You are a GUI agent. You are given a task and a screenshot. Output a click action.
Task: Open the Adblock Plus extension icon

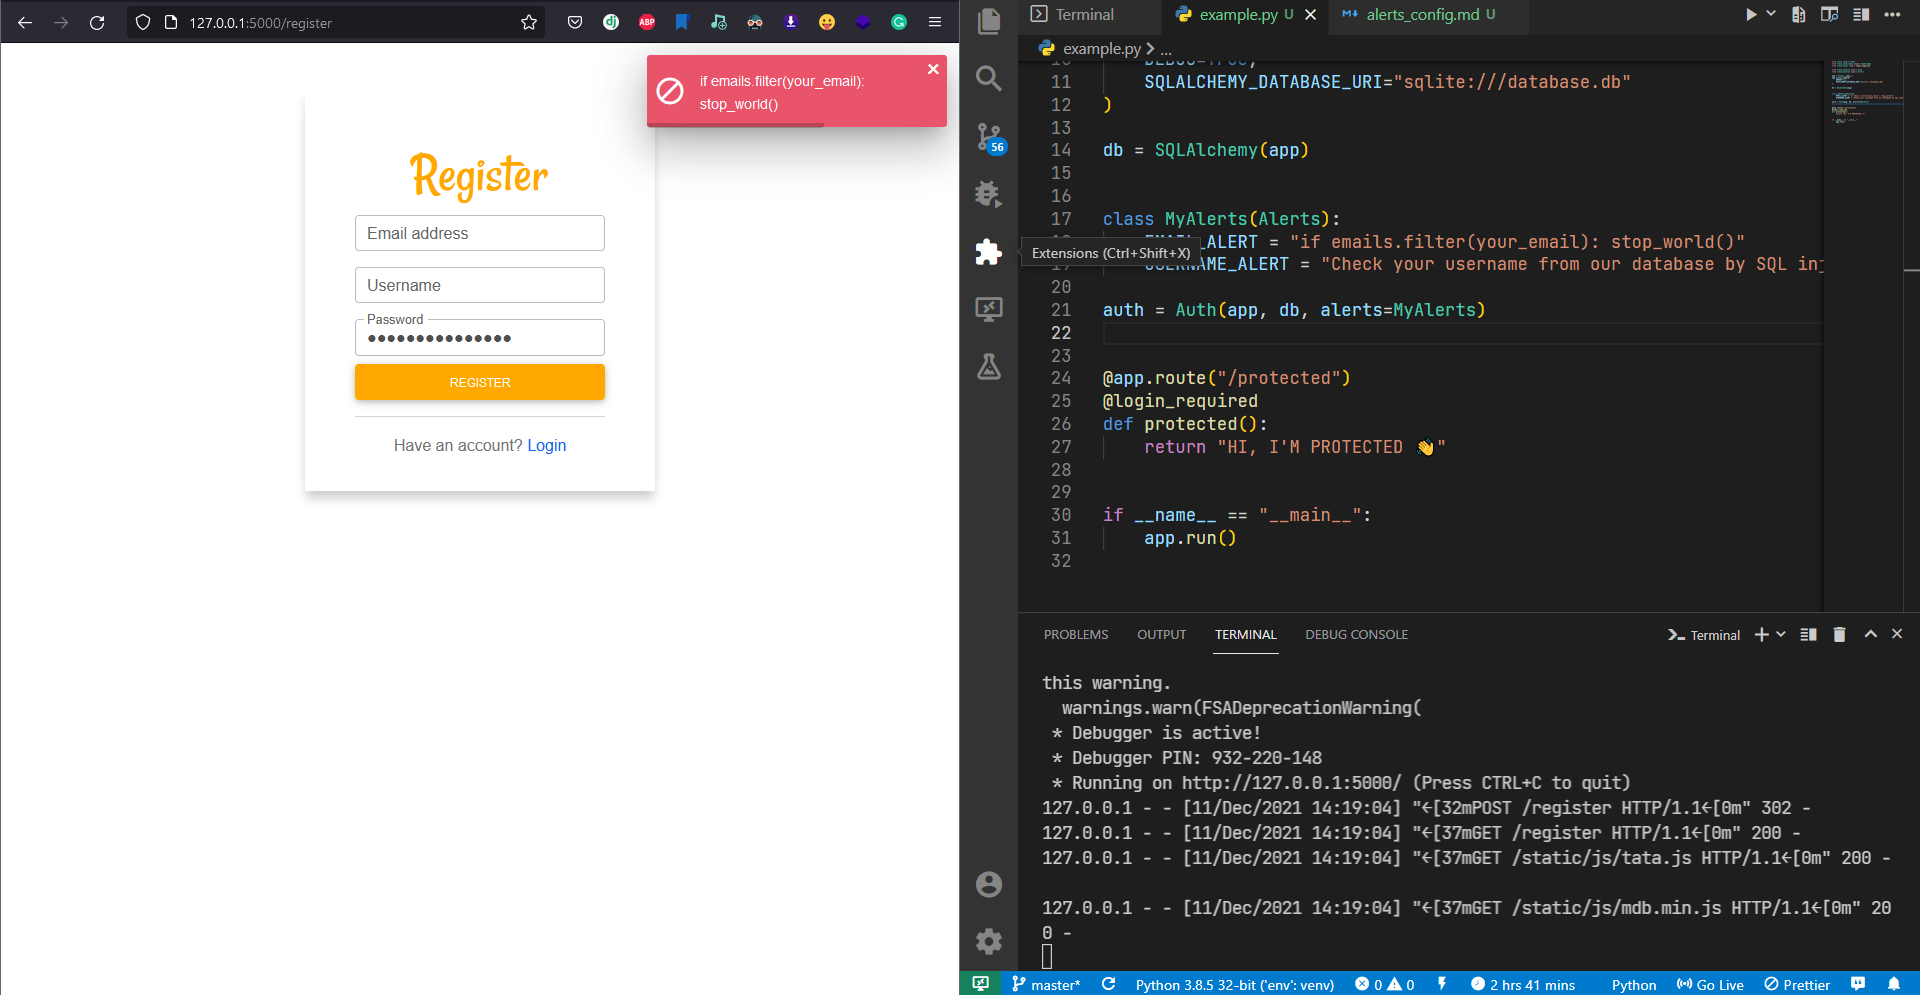click(647, 22)
